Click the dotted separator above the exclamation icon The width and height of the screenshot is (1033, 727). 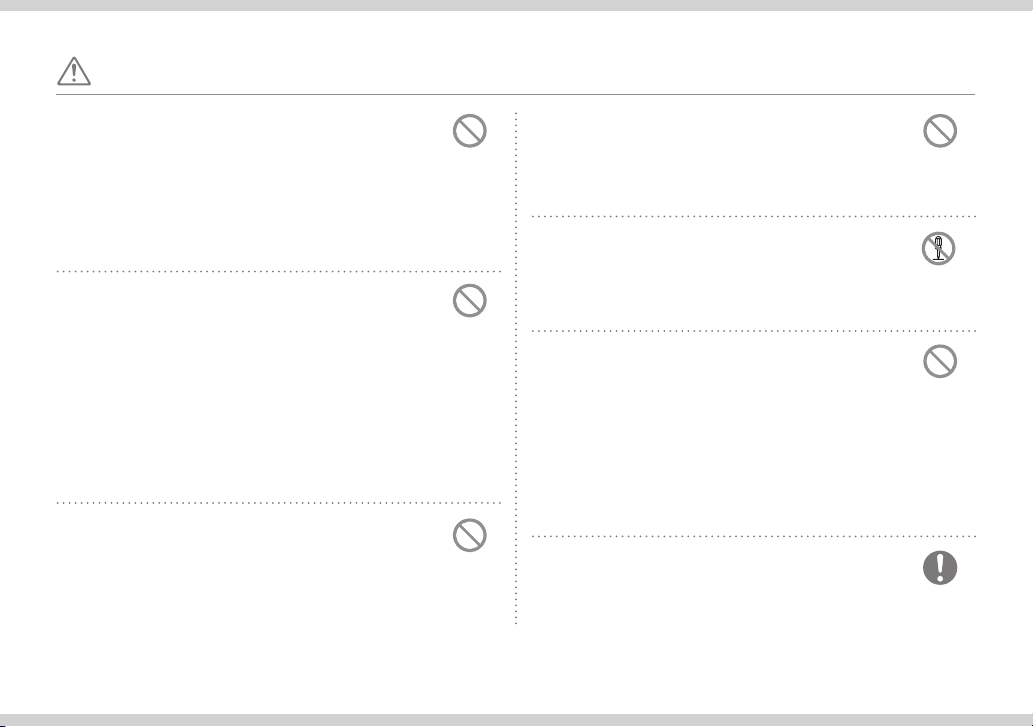pyautogui.click(x=753, y=536)
